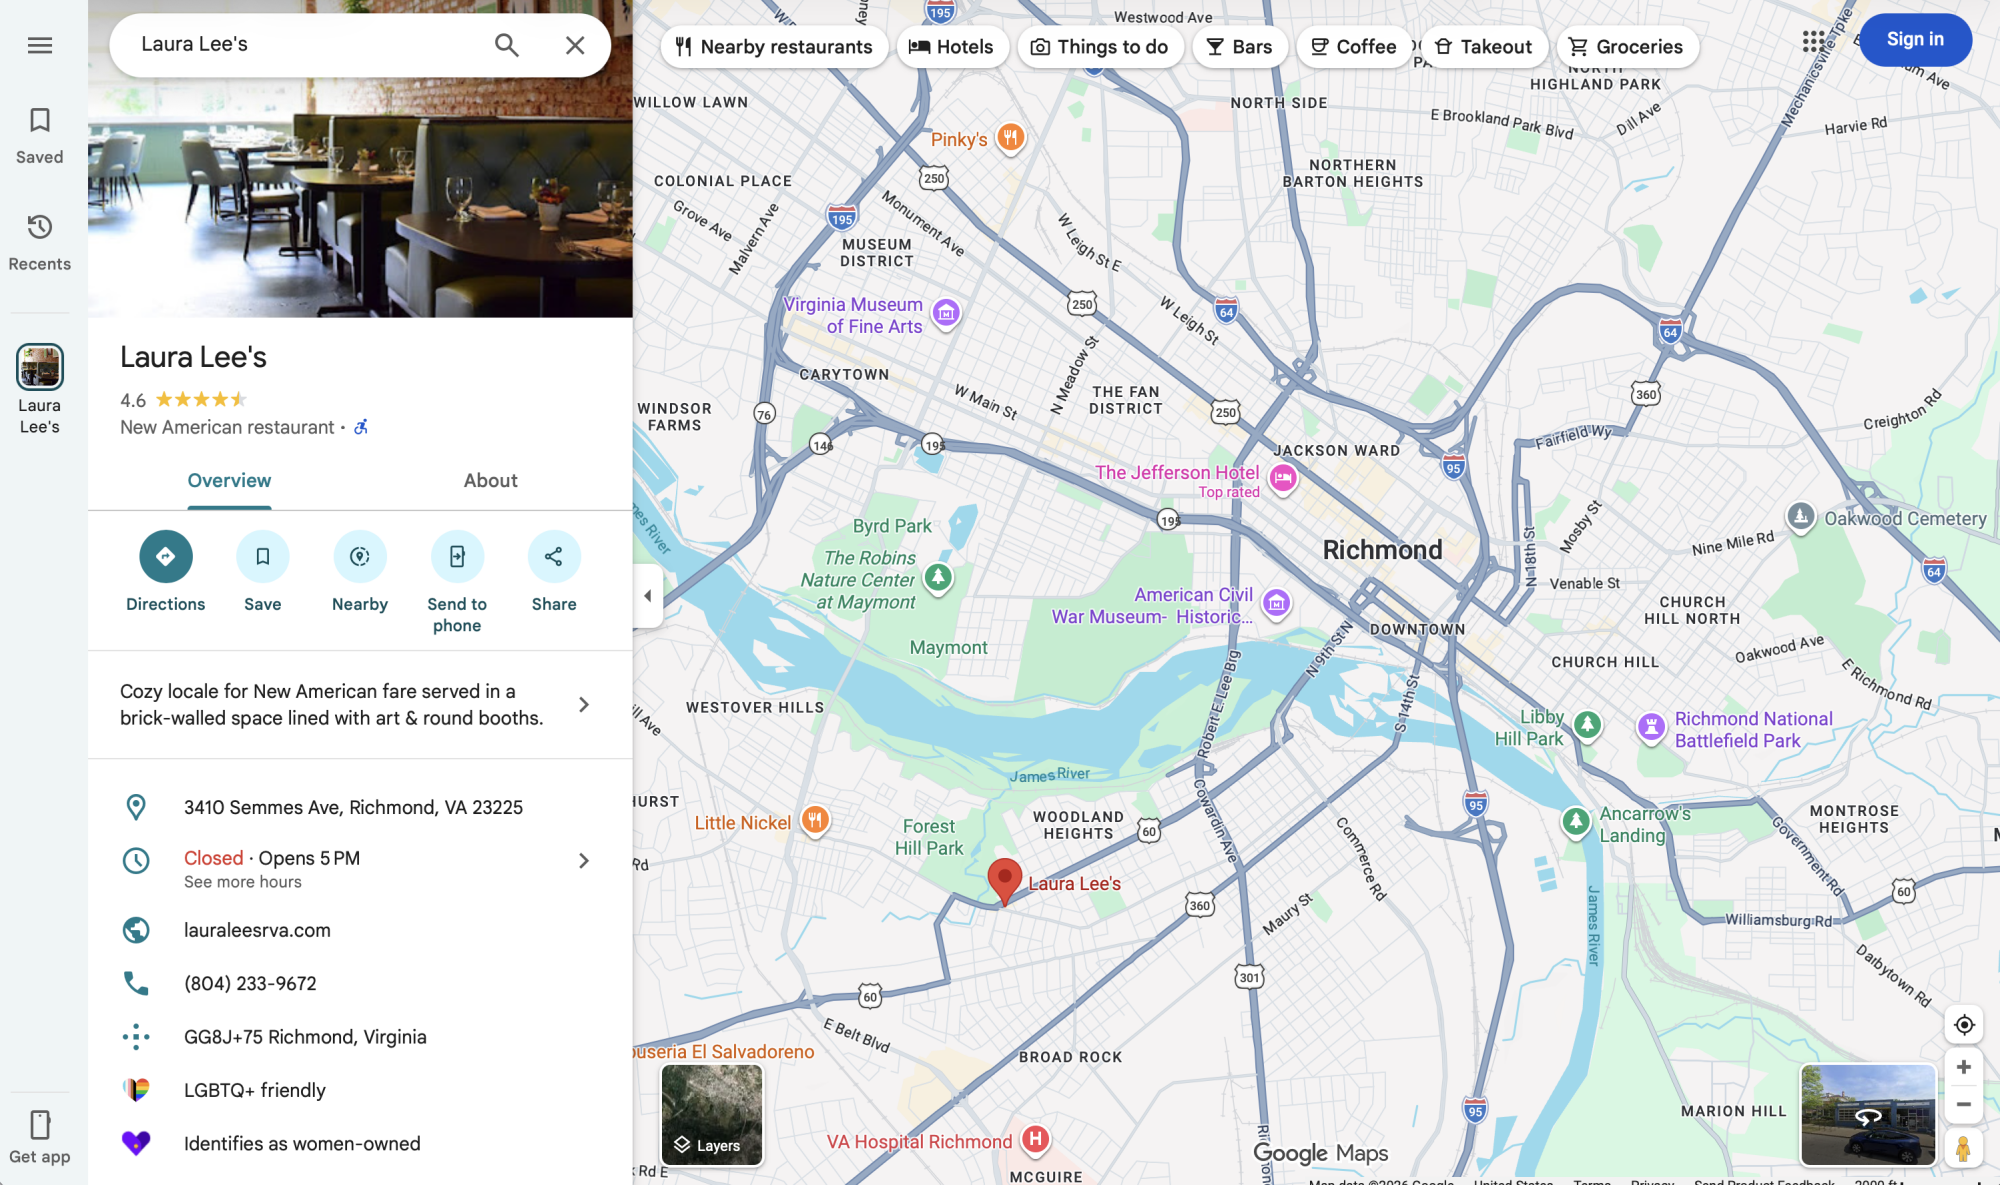Show your location on map
This screenshot has height=1185, width=2000.
pyautogui.click(x=1964, y=1025)
